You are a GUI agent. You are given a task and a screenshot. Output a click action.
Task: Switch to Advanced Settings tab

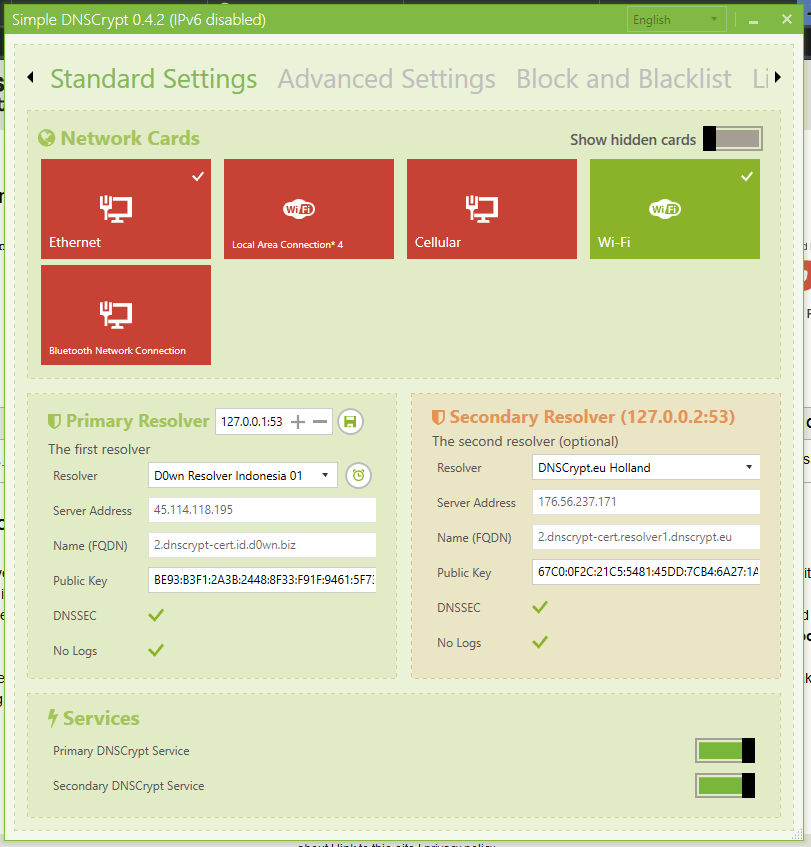[x=386, y=79]
